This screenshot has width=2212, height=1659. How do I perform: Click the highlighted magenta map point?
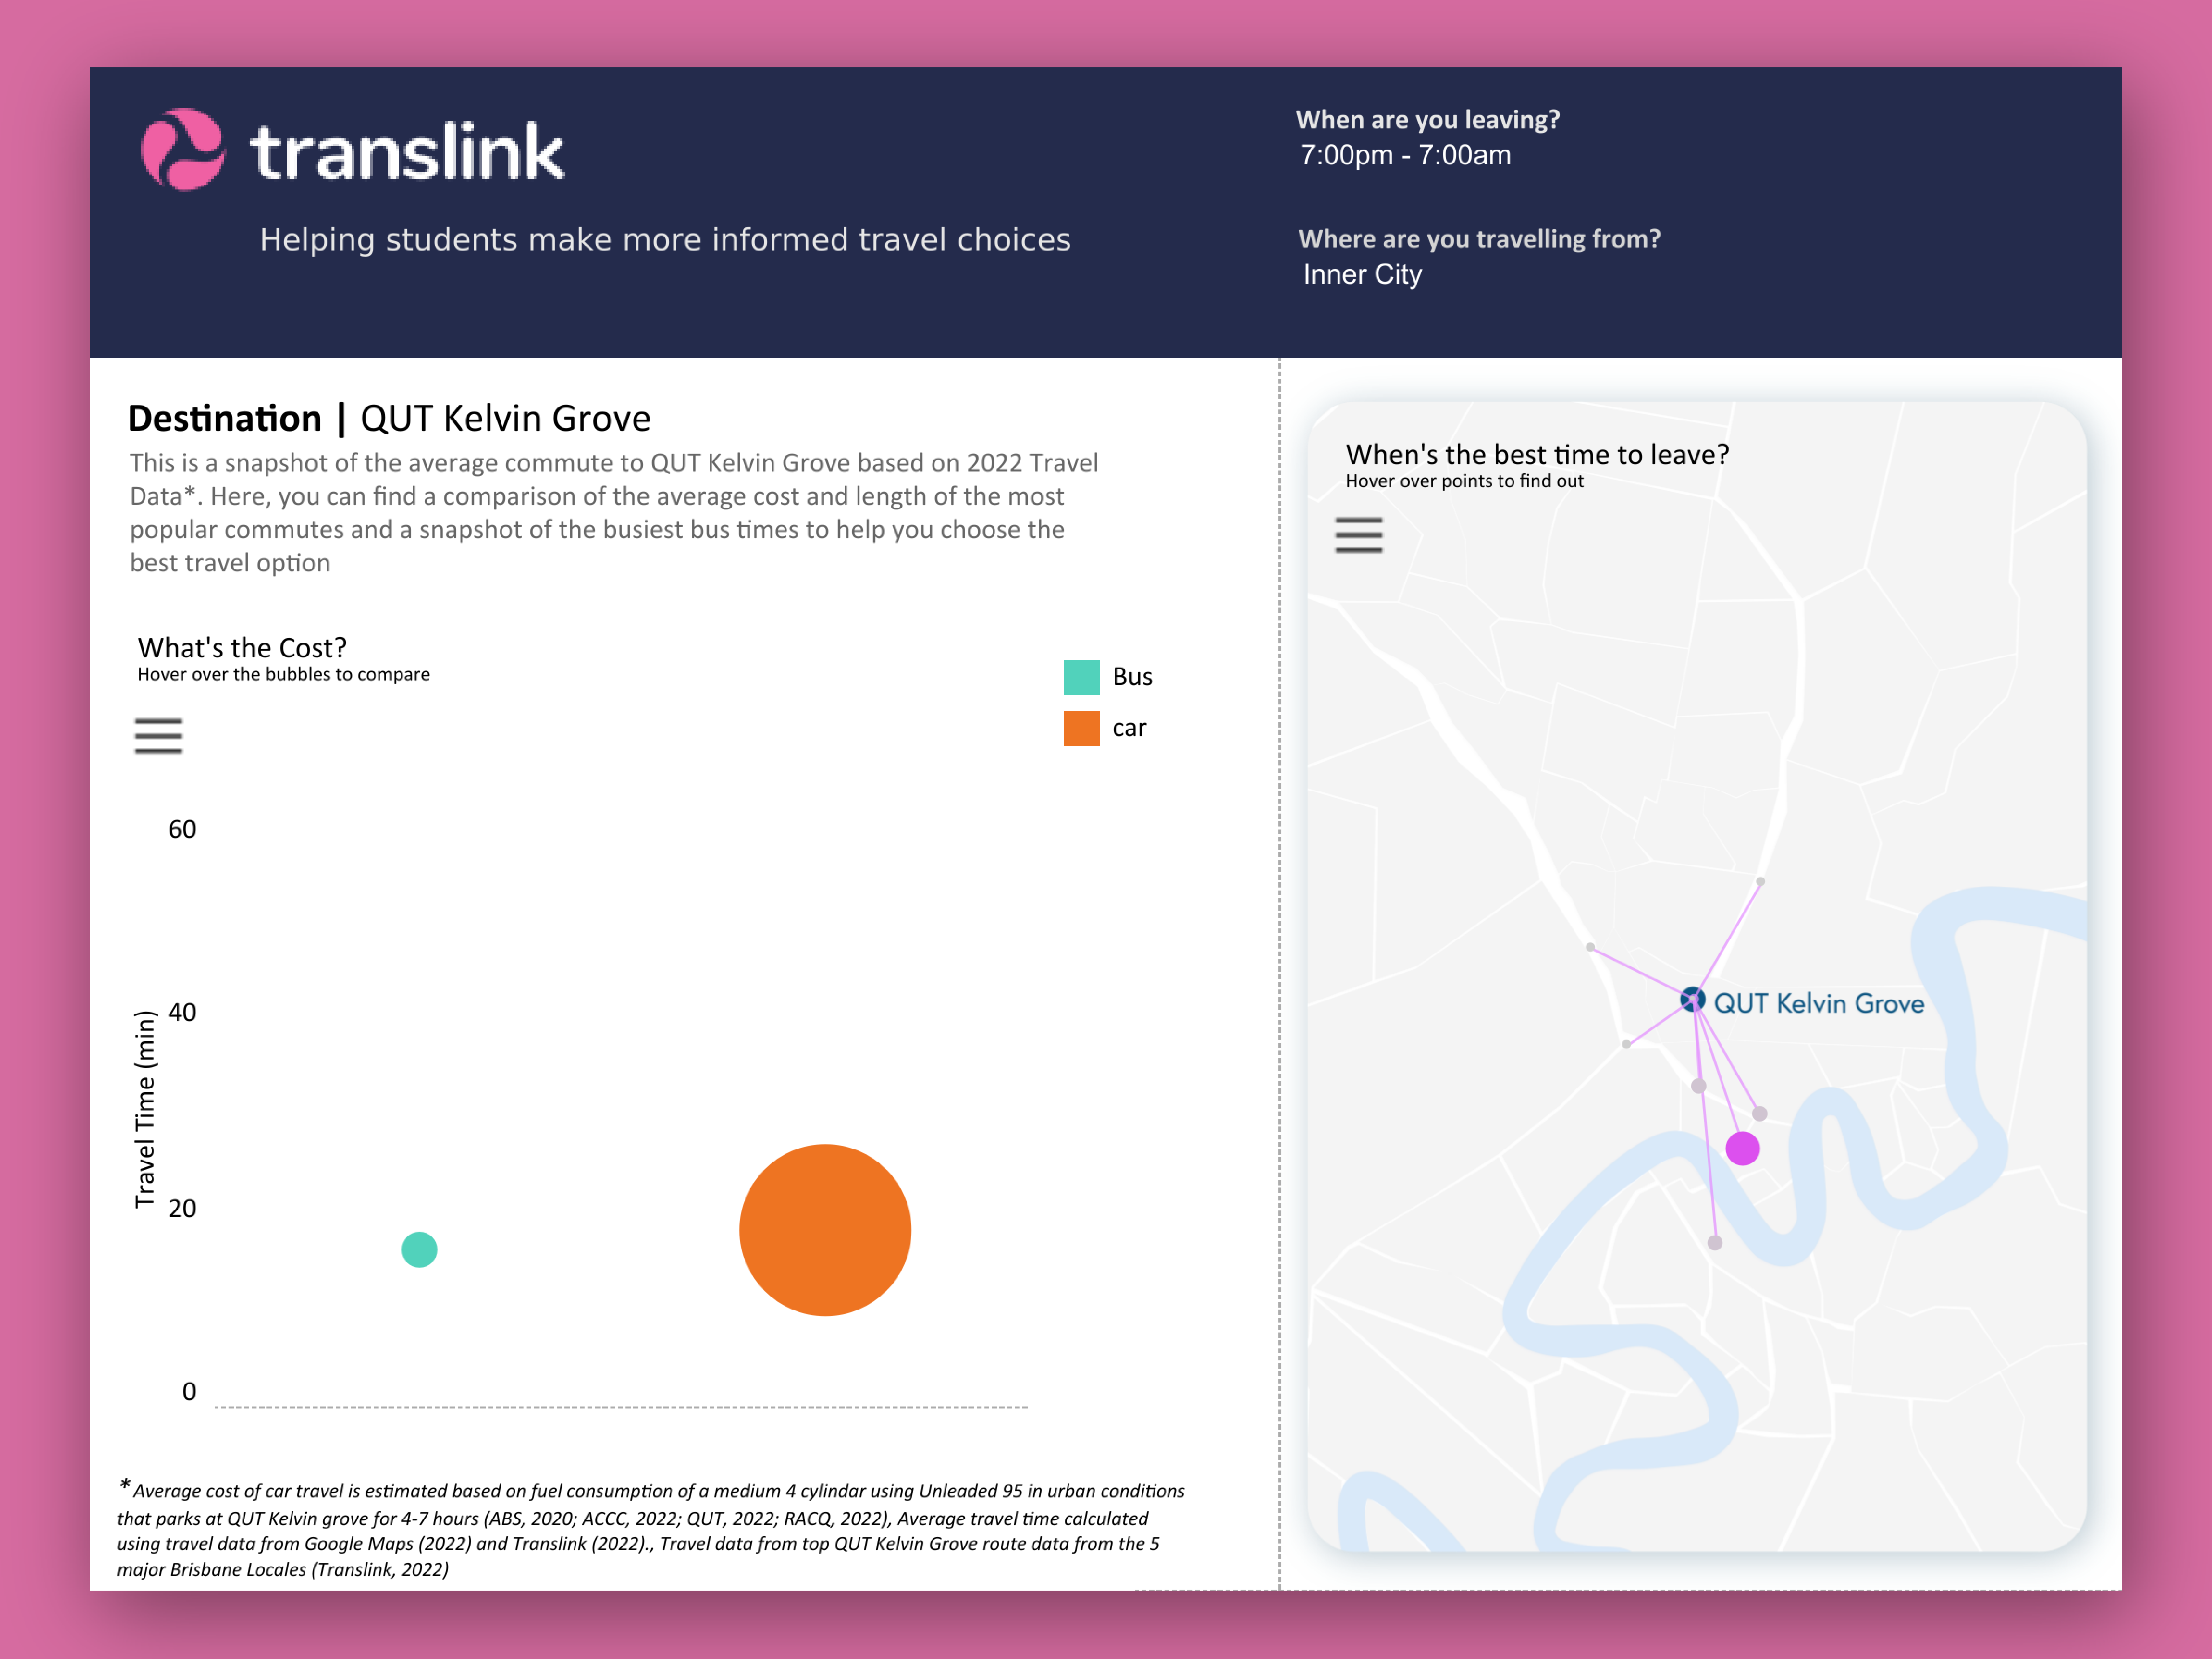point(1742,1148)
